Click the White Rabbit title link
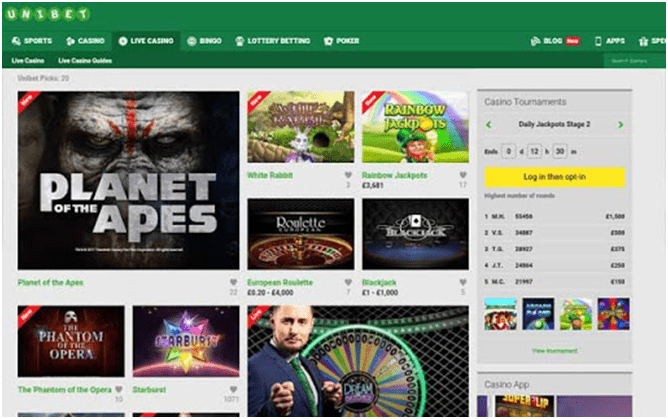Screen dimensions: 668x419 (x=270, y=175)
